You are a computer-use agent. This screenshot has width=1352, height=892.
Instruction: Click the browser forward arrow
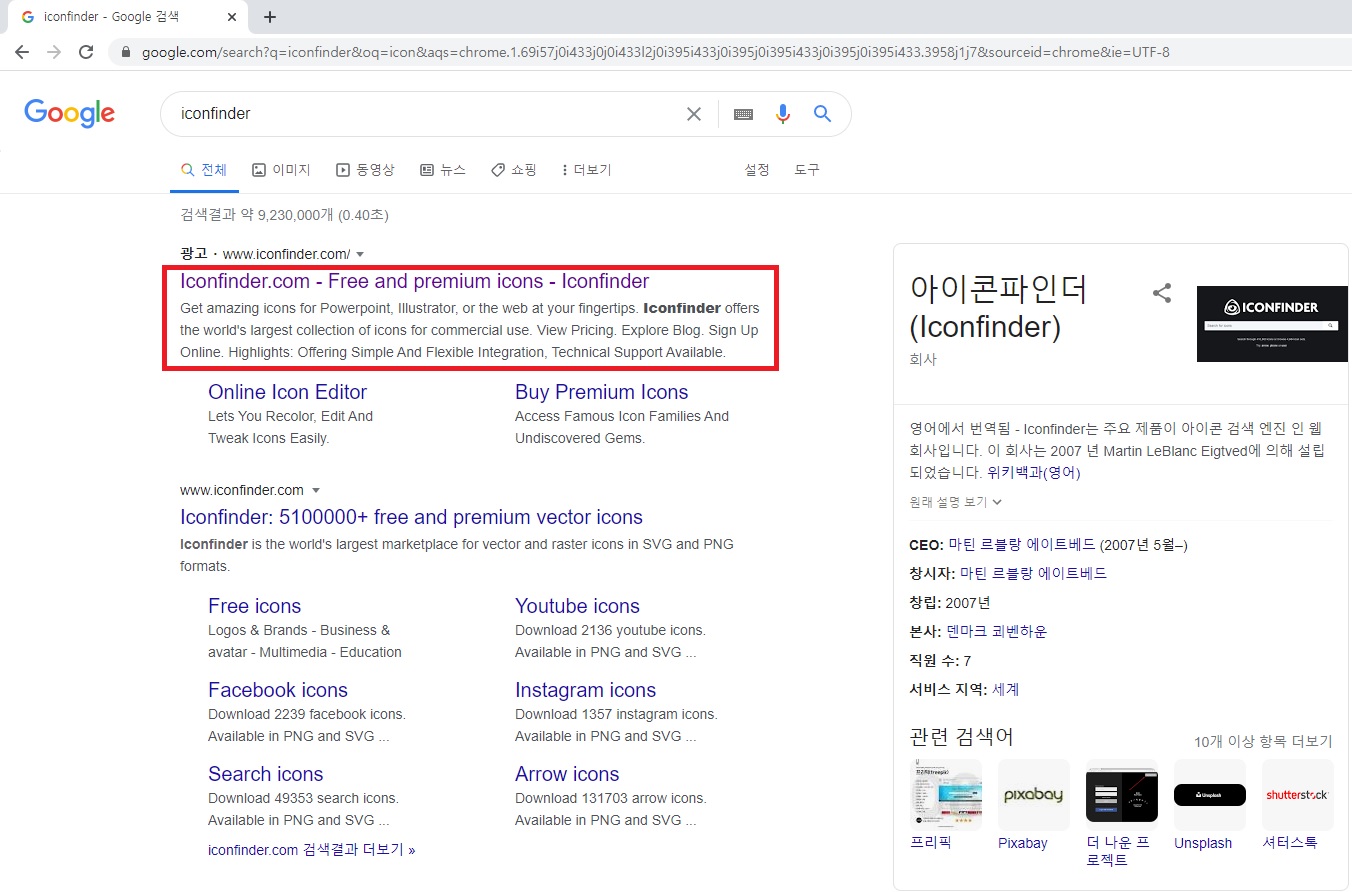tap(54, 52)
